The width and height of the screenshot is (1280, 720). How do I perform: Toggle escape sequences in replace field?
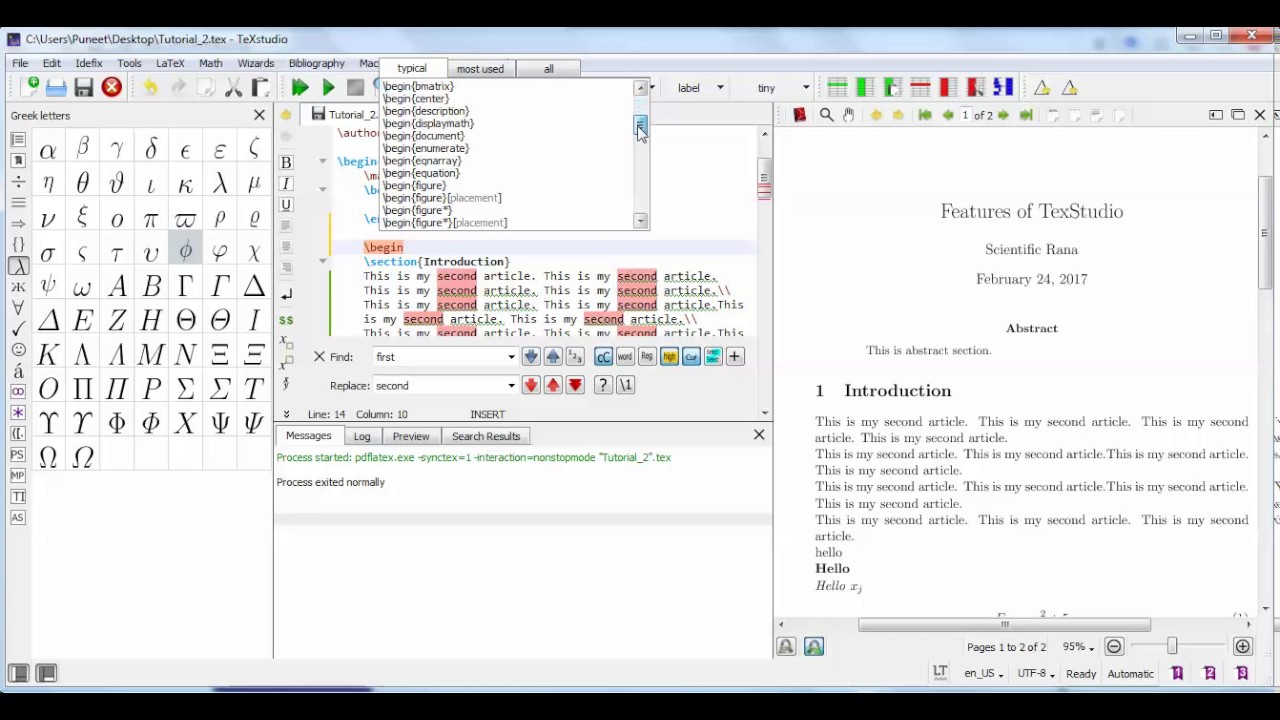(626, 385)
